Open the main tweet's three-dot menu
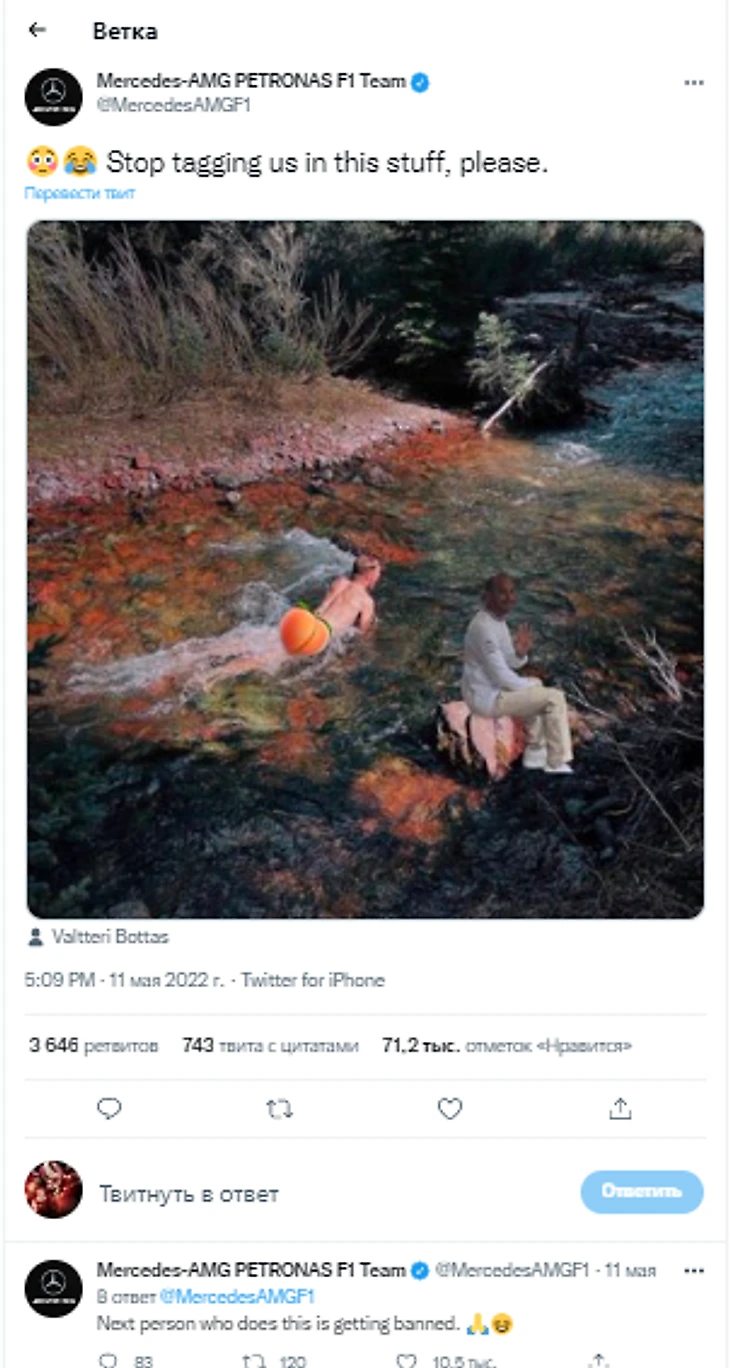The image size is (730, 1368). pos(693,83)
